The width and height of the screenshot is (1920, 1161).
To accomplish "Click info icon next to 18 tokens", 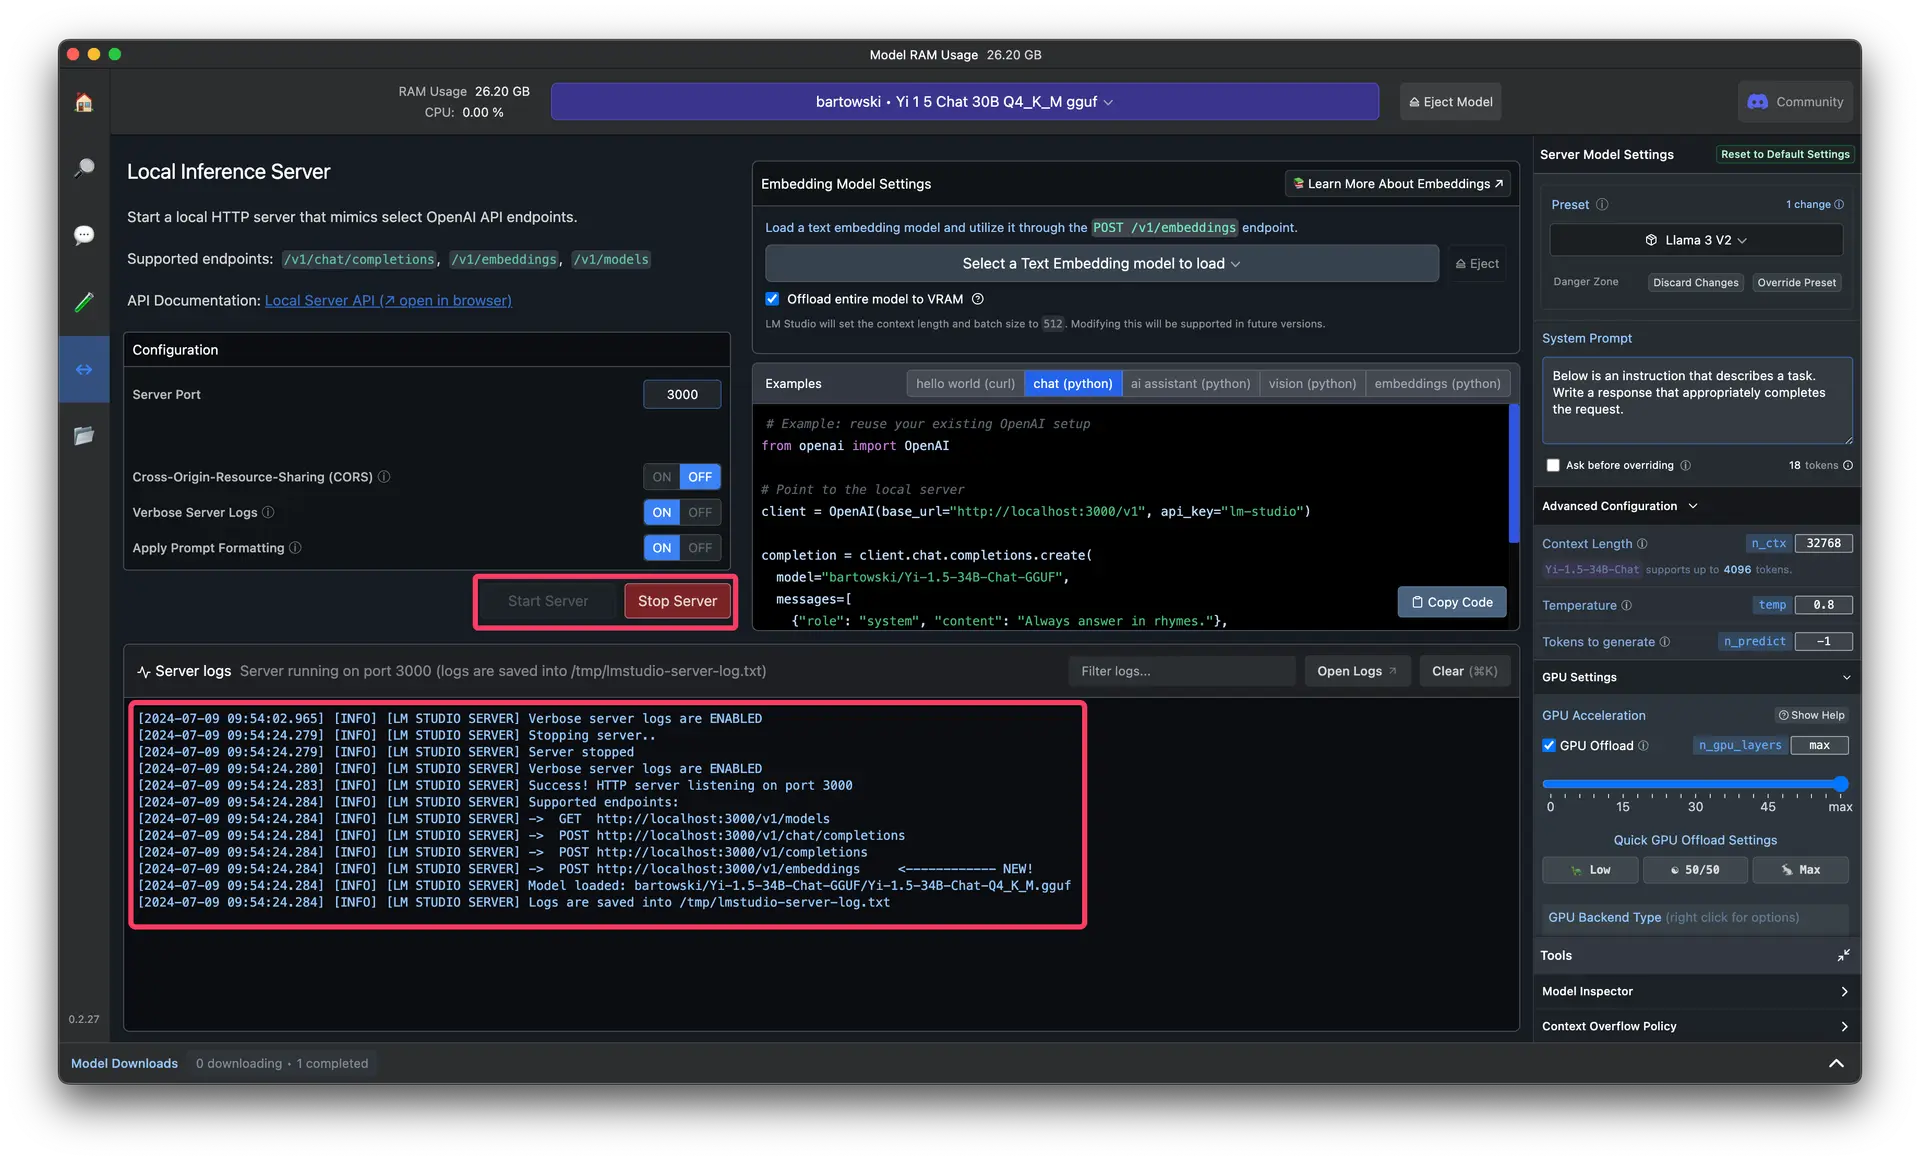I will (x=1848, y=466).
